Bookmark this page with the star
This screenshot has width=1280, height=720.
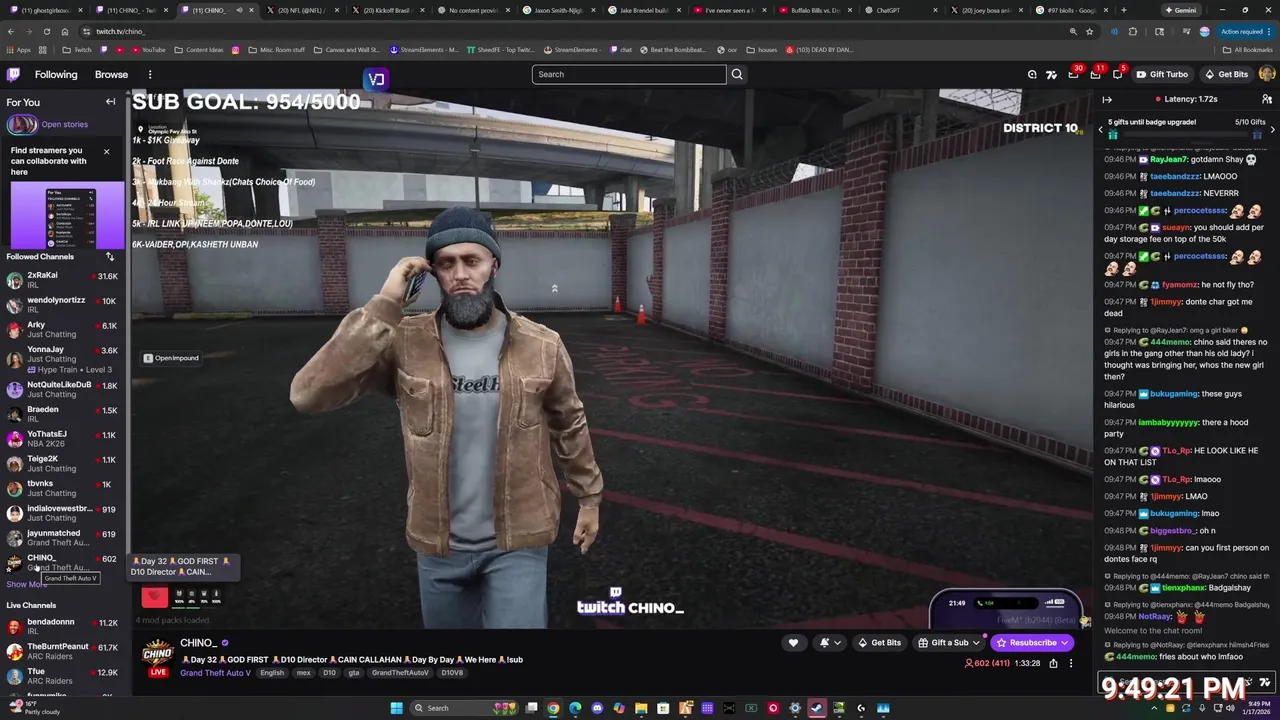(x=1090, y=31)
